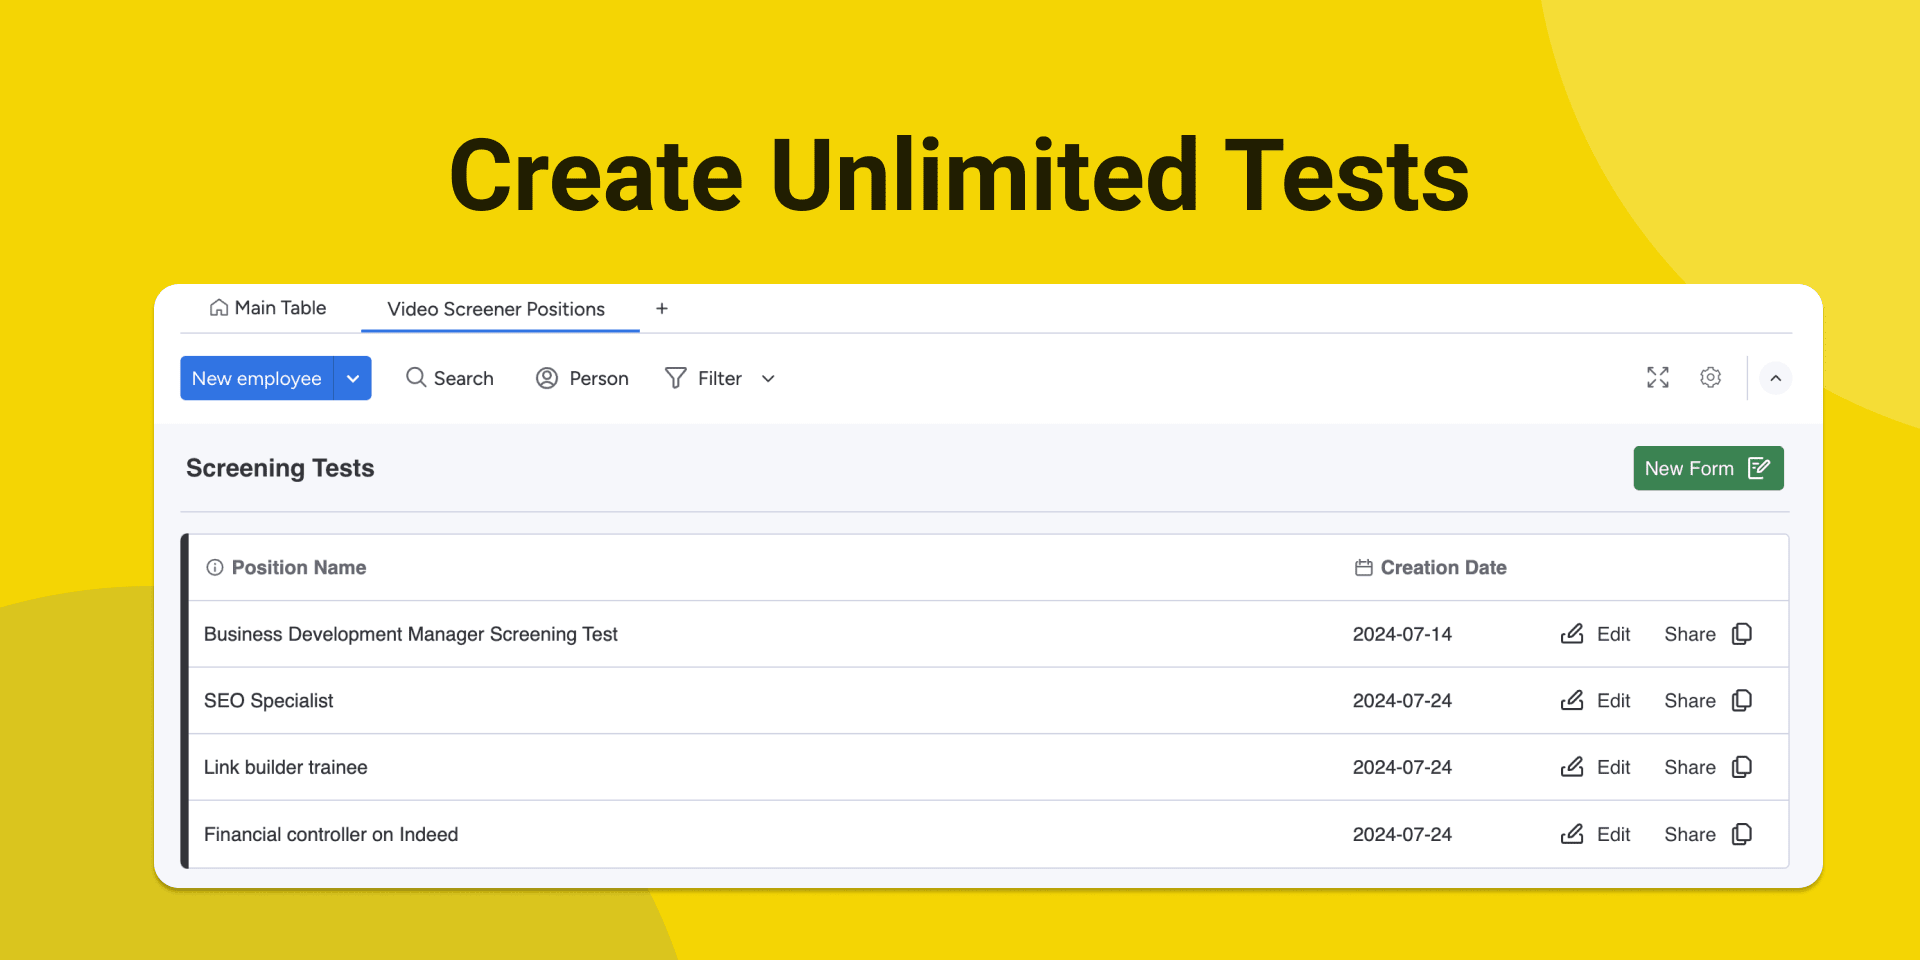Click the SEO Specialist 2024-07-24 date
The image size is (1920, 960).
pyautogui.click(x=1402, y=701)
